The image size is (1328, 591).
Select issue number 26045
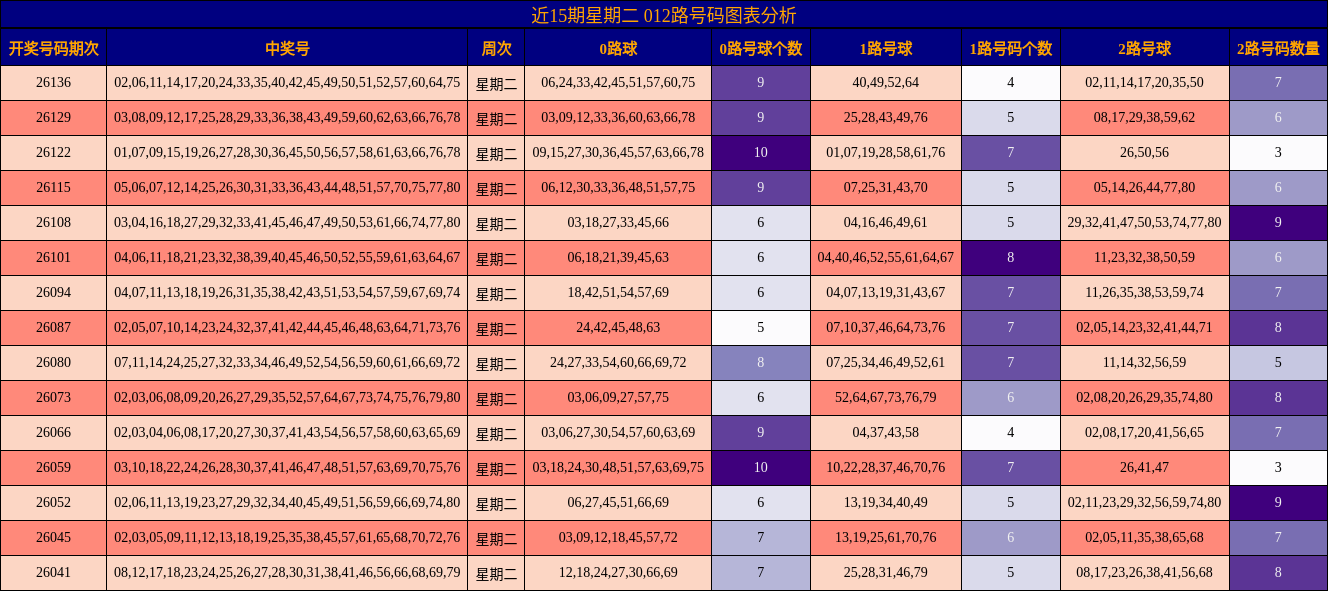[53, 538]
